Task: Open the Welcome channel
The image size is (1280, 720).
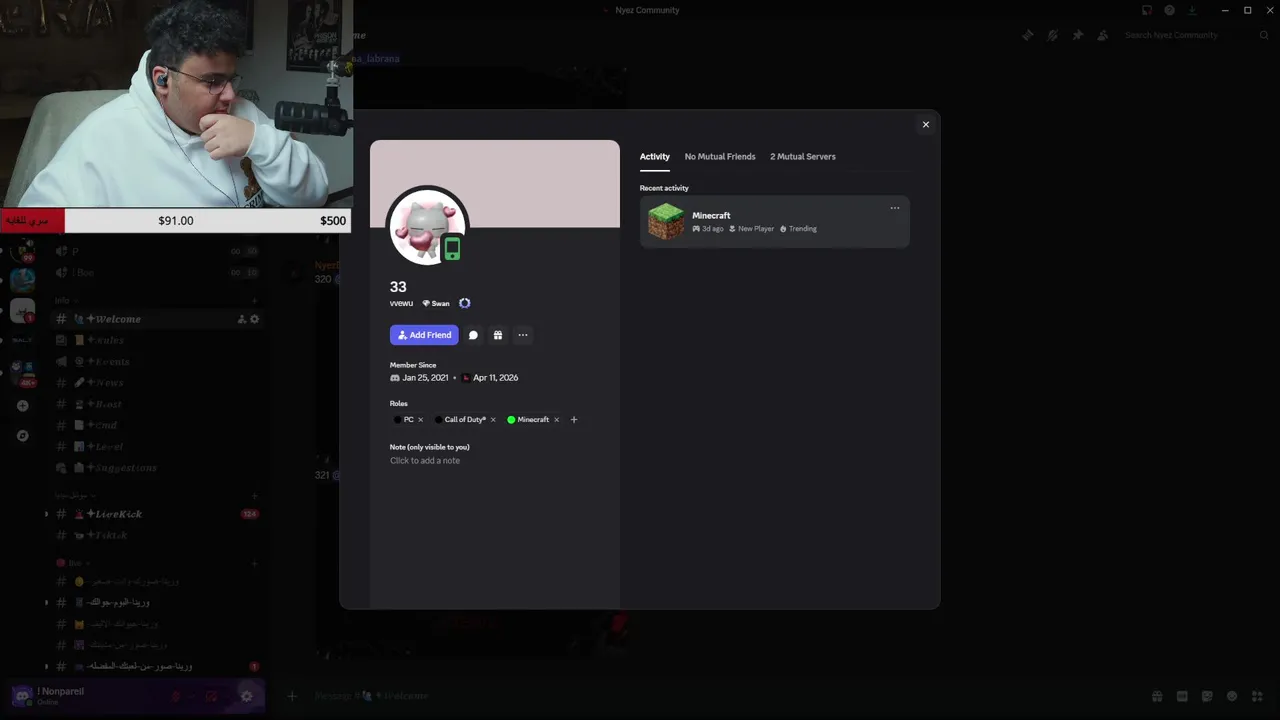Action: pyautogui.click(x=156, y=319)
